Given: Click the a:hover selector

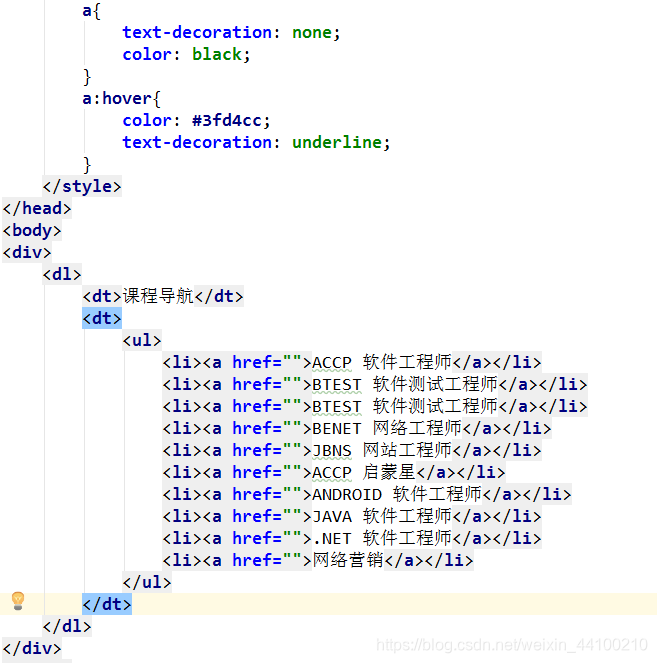Looking at the screenshot, I should click(x=121, y=99).
